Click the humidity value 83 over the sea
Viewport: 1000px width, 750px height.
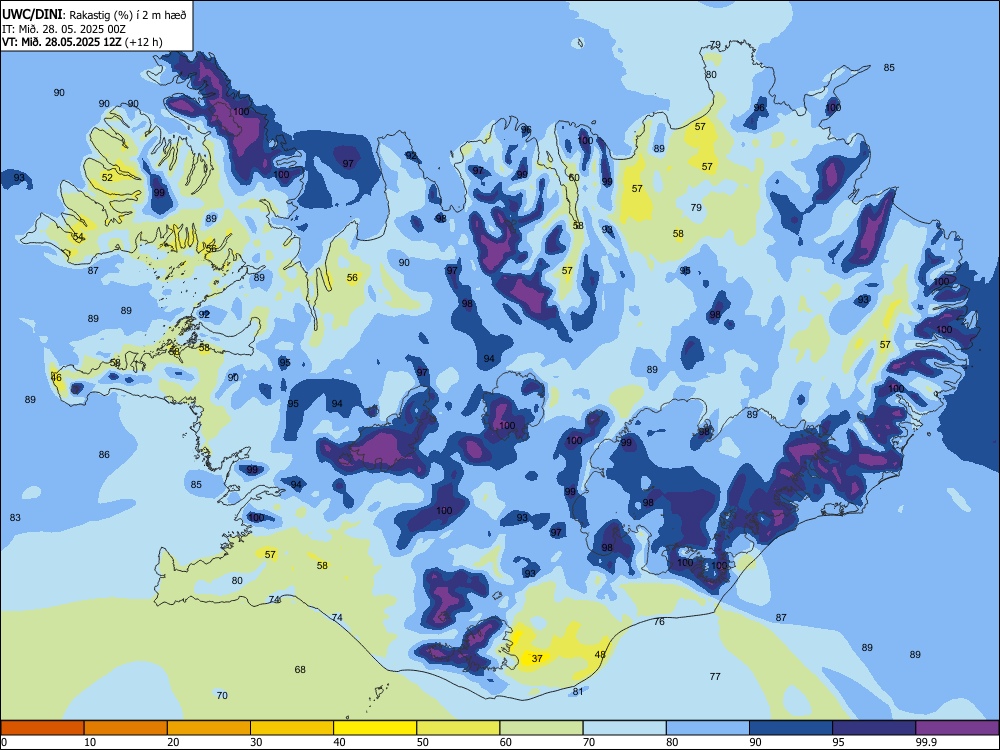[15, 517]
